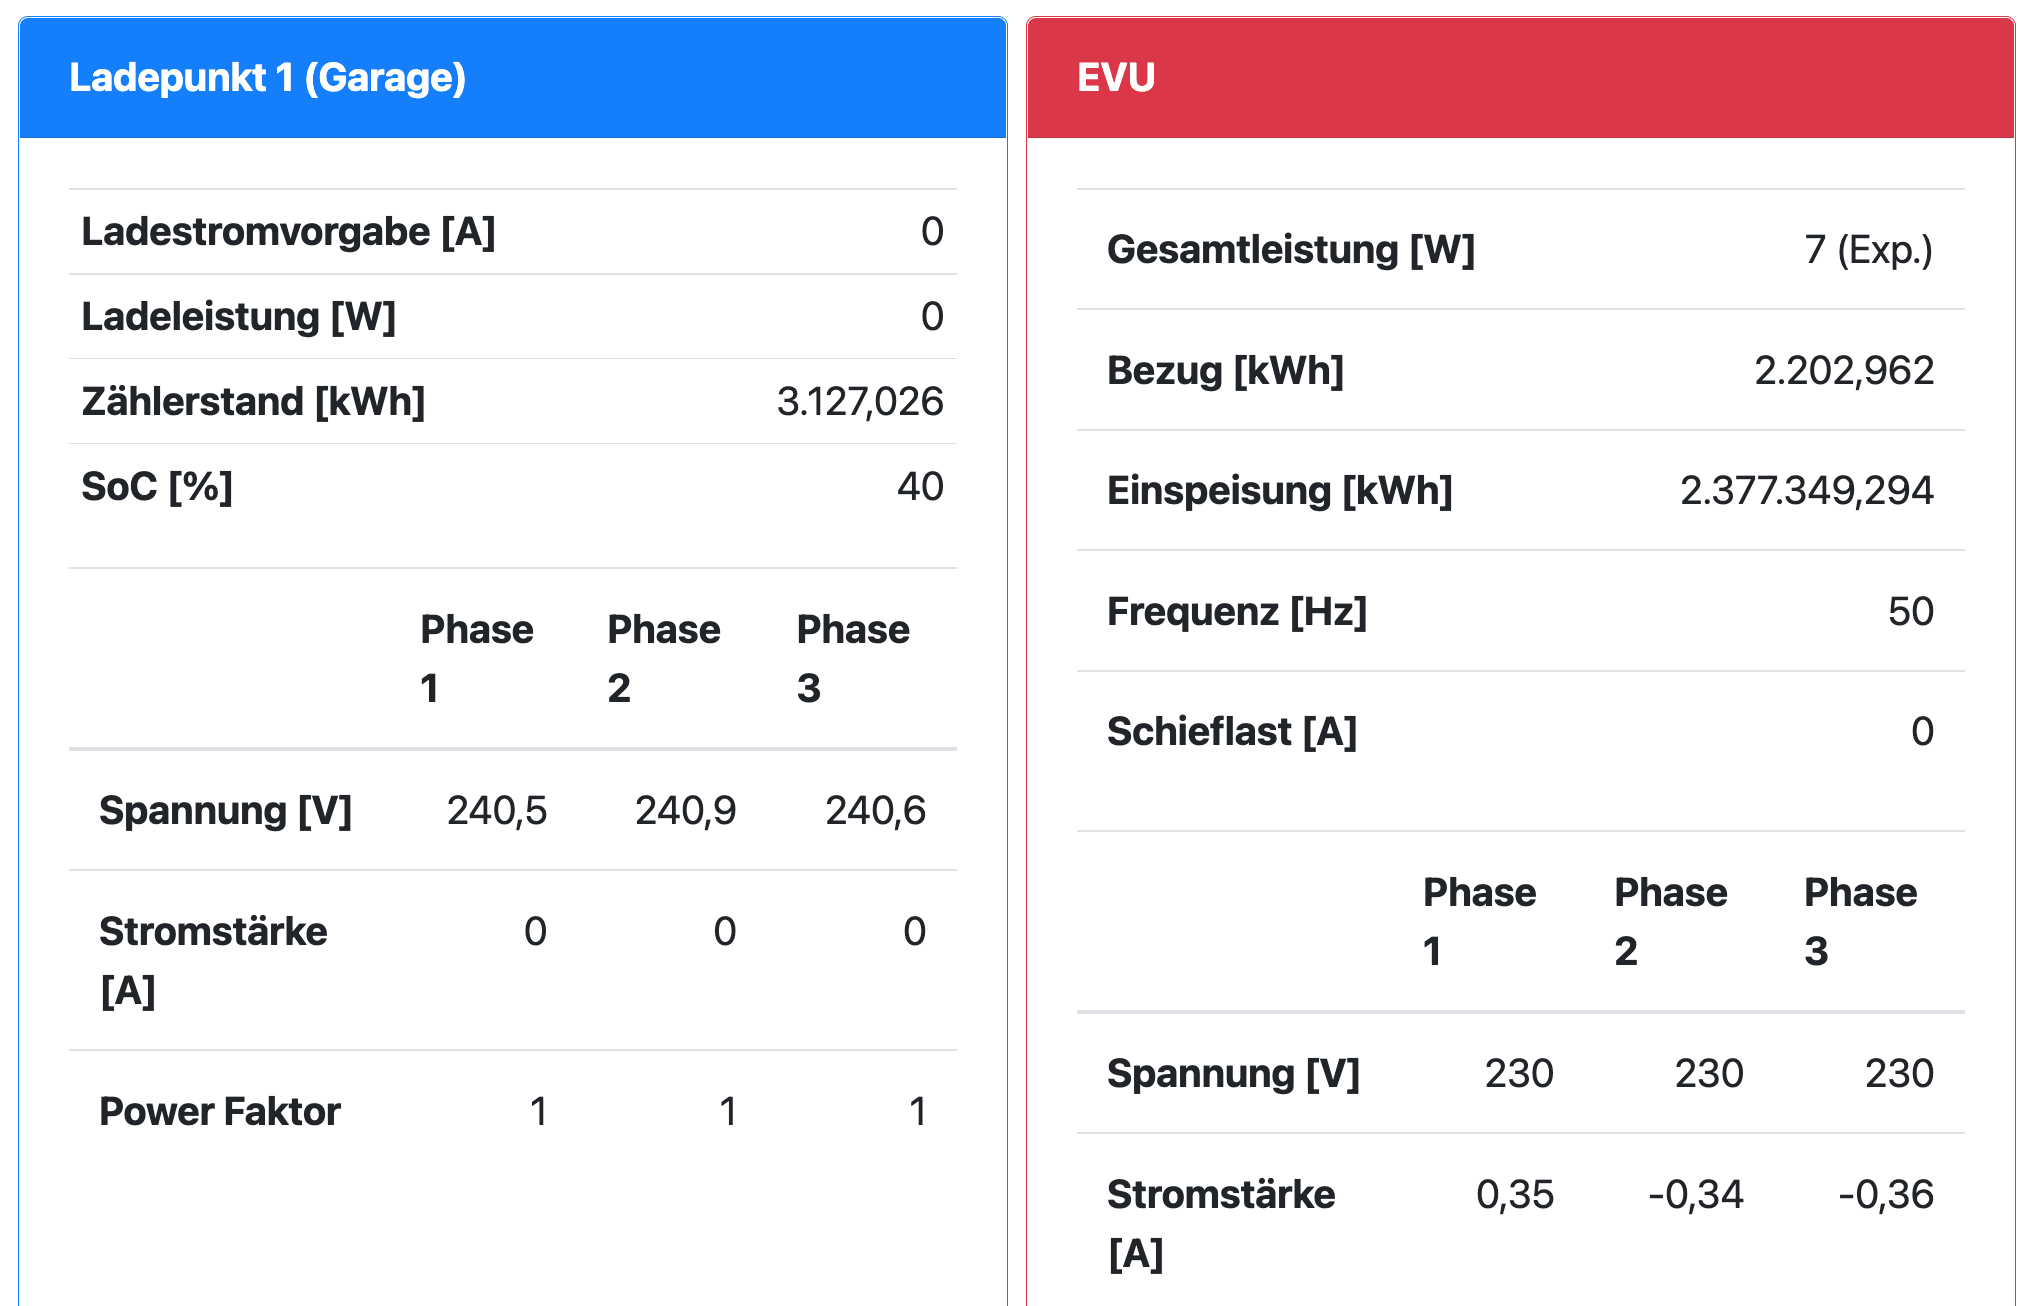This screenshot has width=2040, height=1306.
Task: Select the Ladestromvorgabe [A] row label
Action: tap(288, 232)
